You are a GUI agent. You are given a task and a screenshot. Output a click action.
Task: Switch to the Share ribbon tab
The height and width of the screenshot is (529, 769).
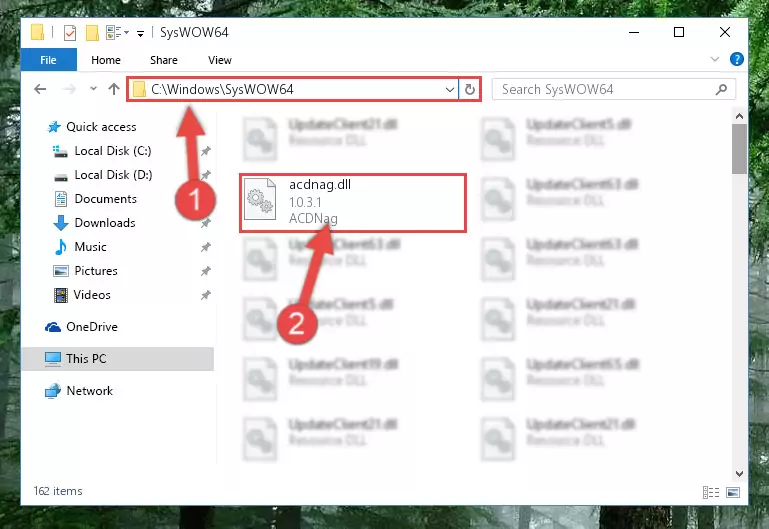(164, 60)
